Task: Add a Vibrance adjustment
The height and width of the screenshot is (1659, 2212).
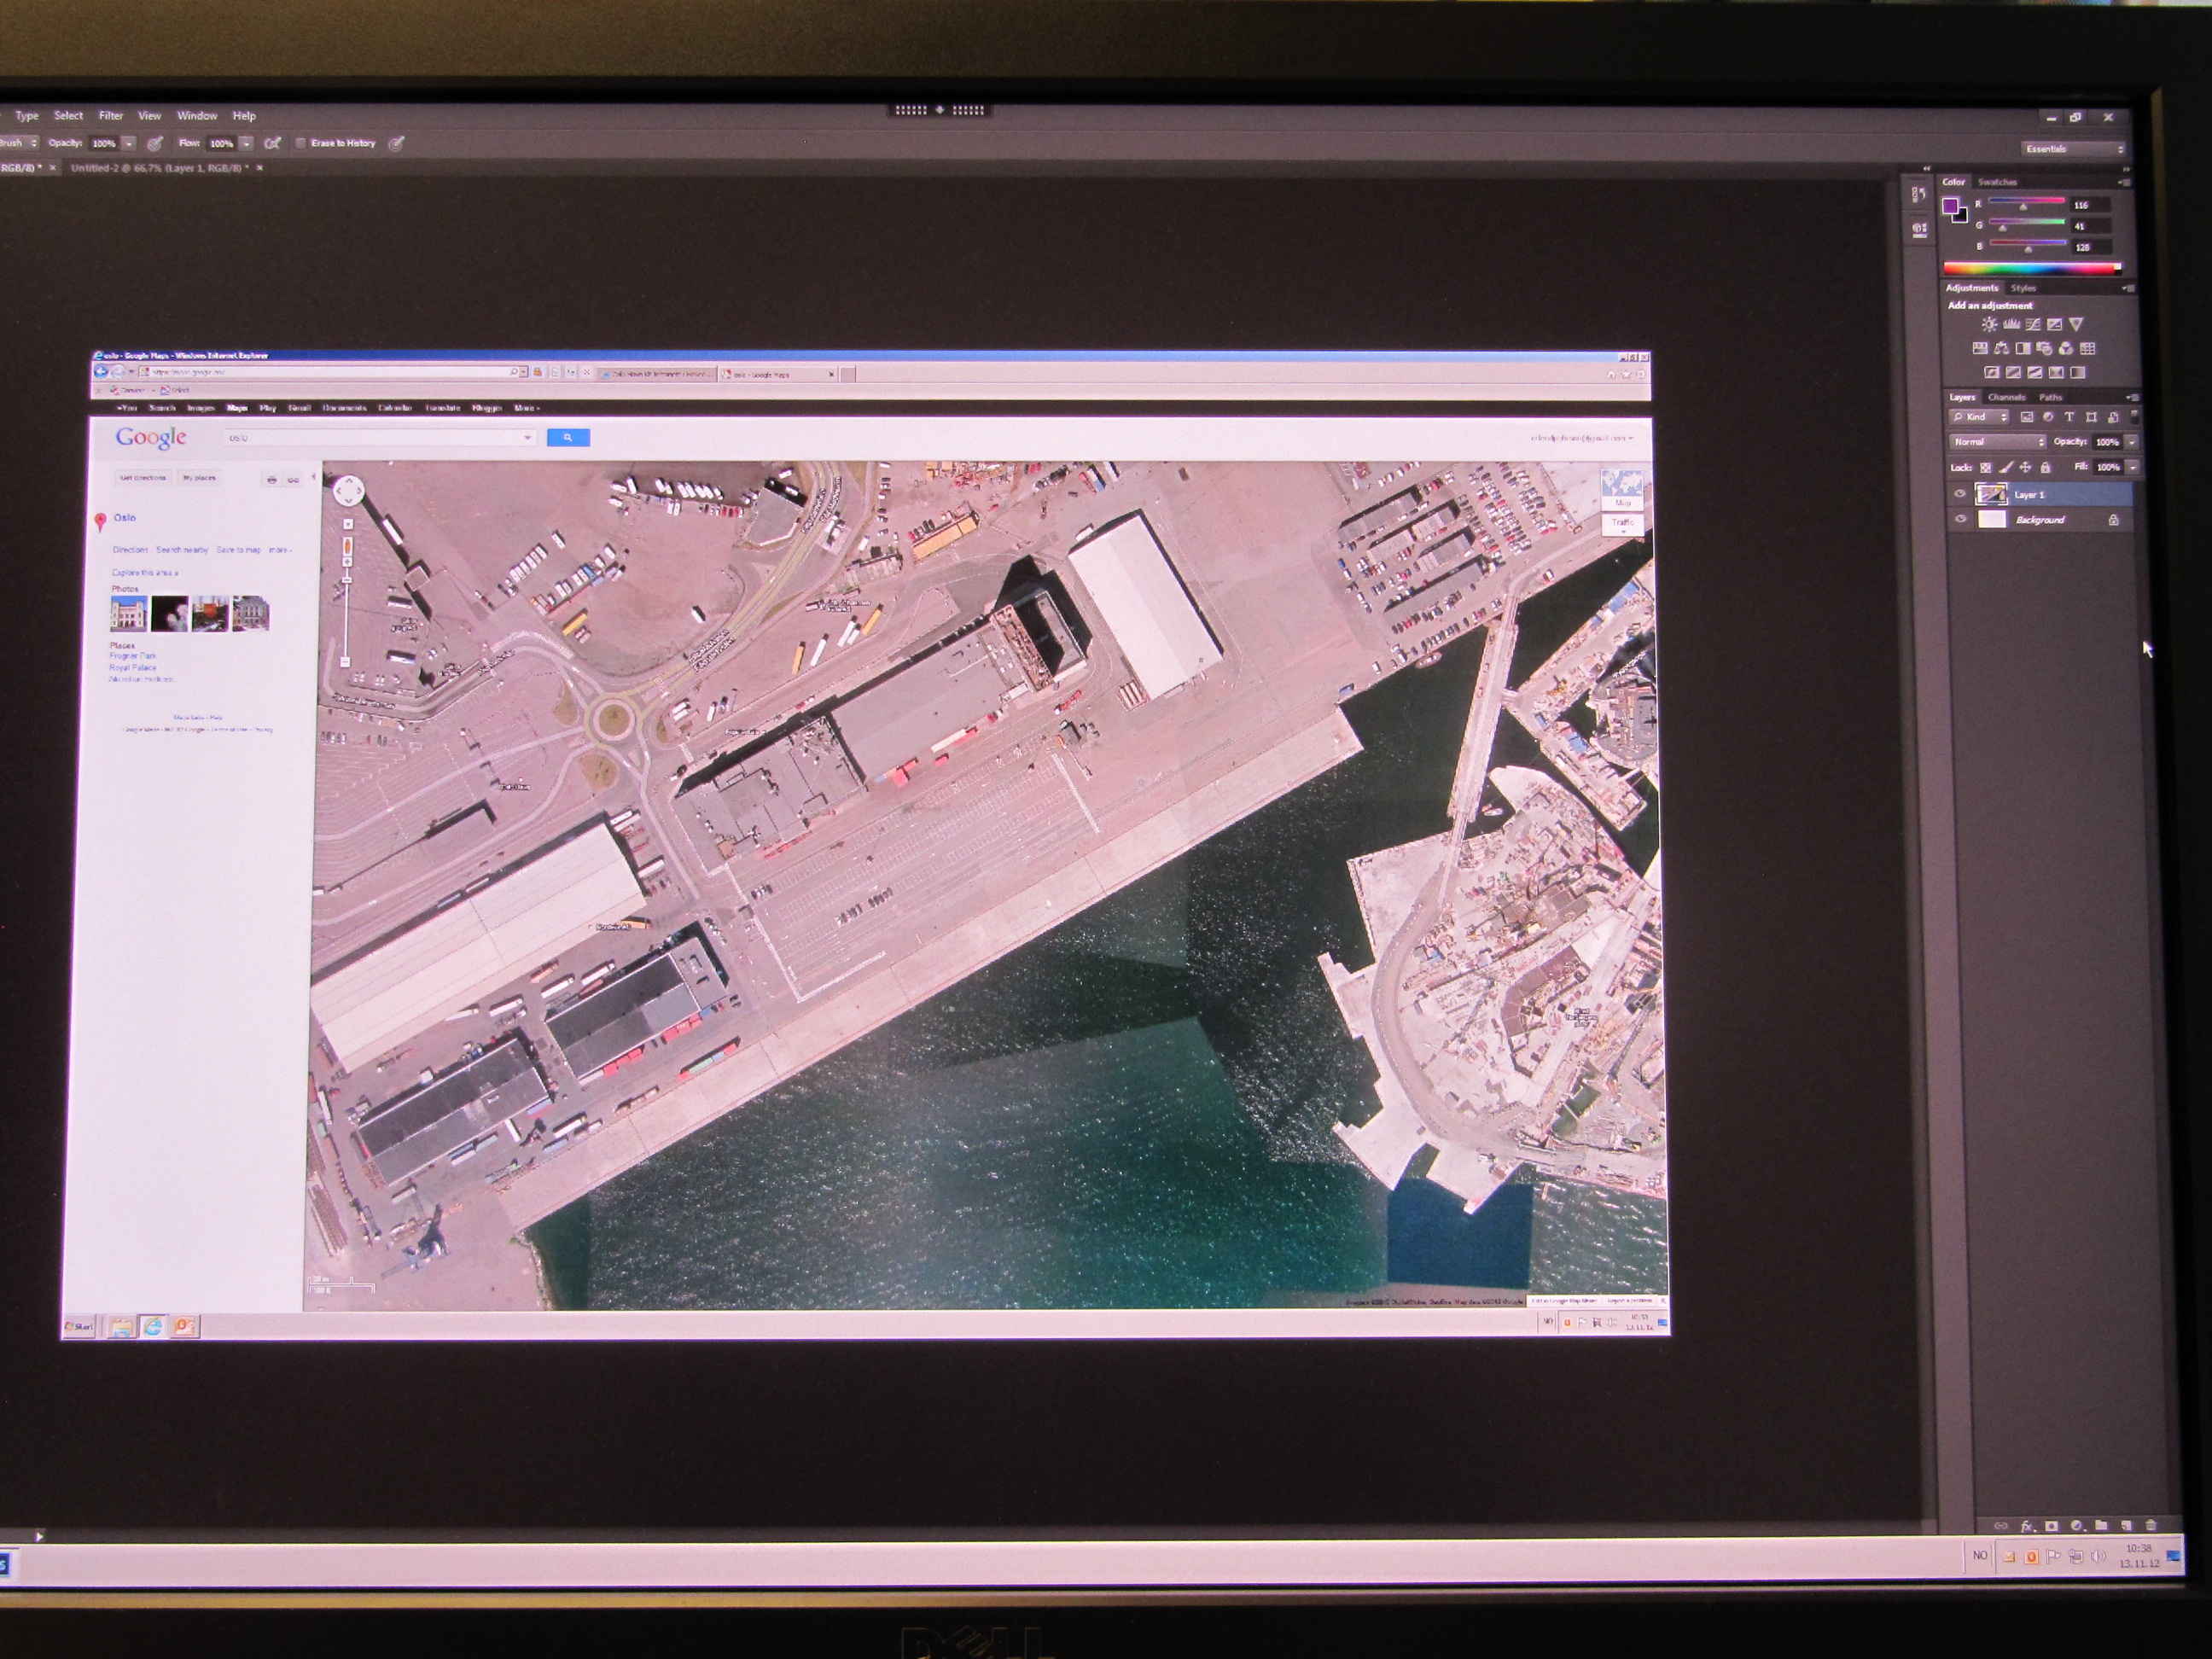Action: (x=2076, y=324)
